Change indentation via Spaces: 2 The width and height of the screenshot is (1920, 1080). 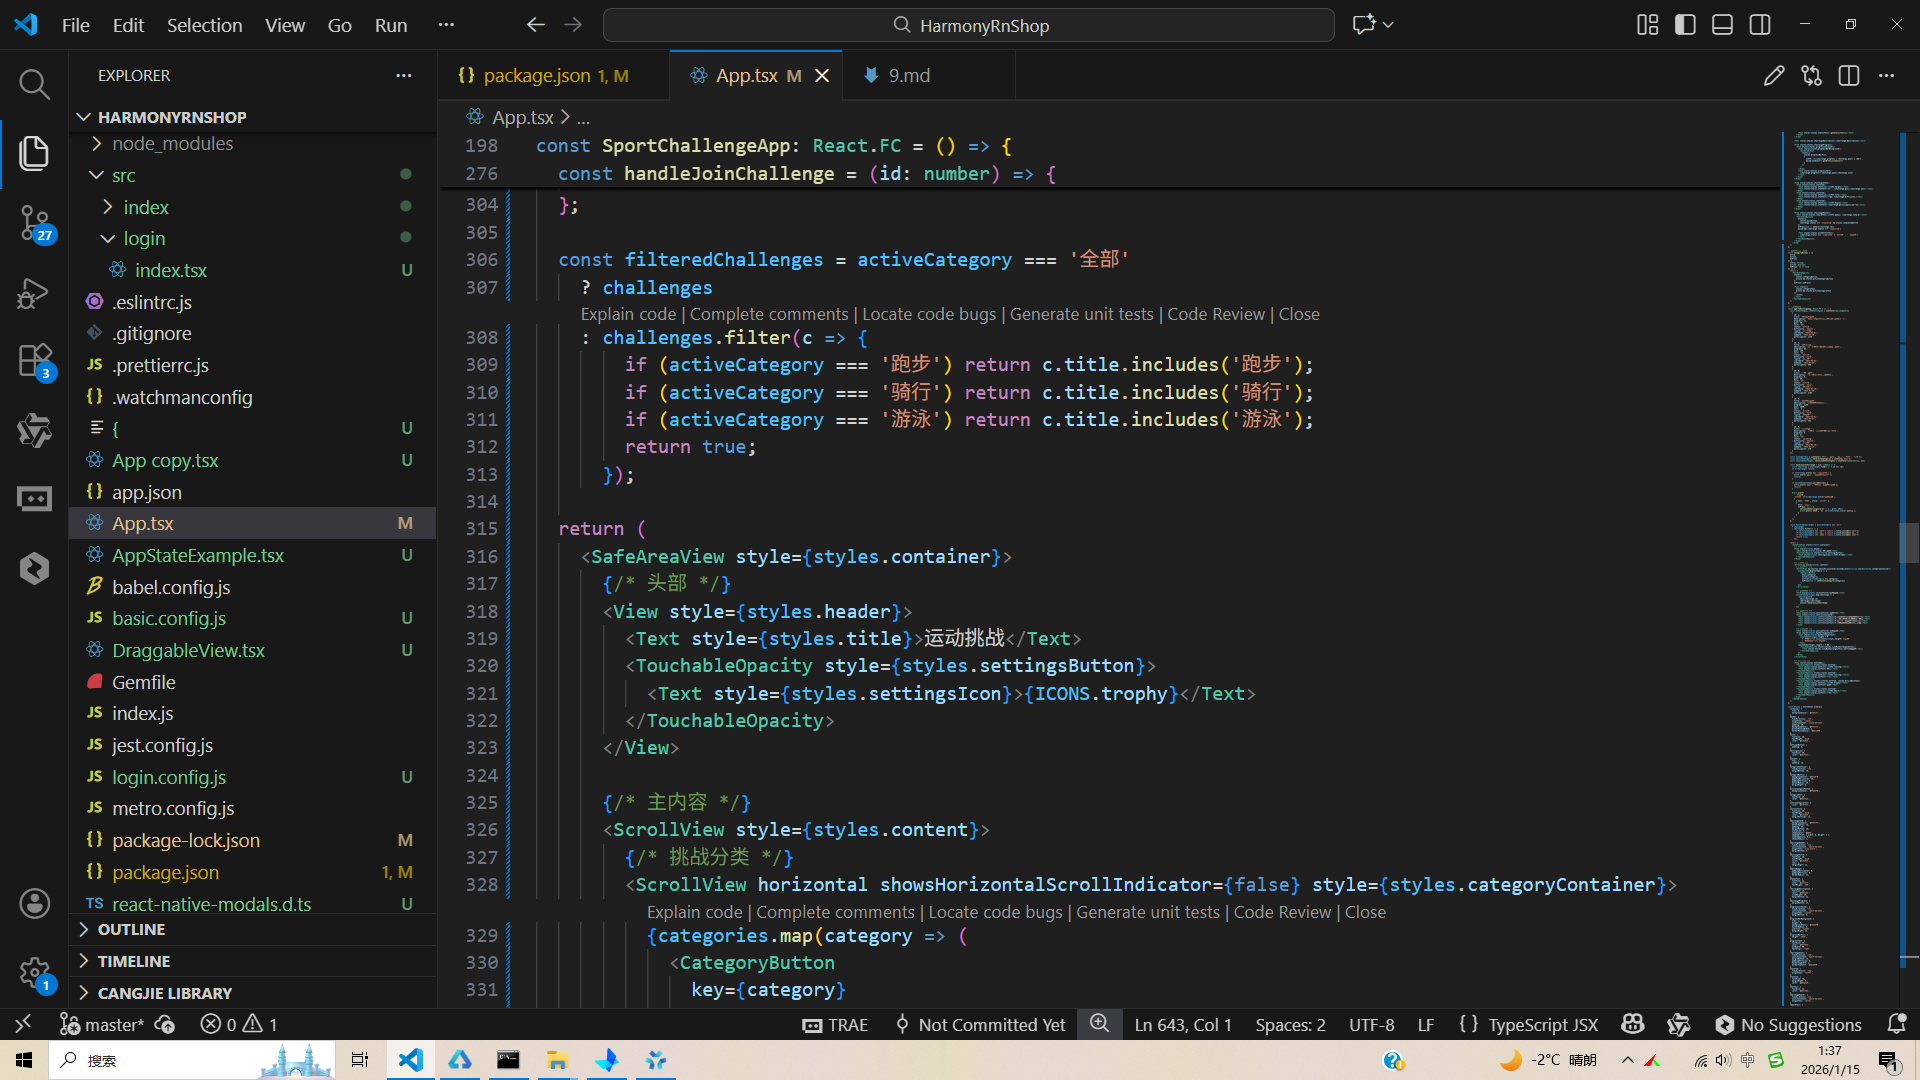pos(1290,1024)
